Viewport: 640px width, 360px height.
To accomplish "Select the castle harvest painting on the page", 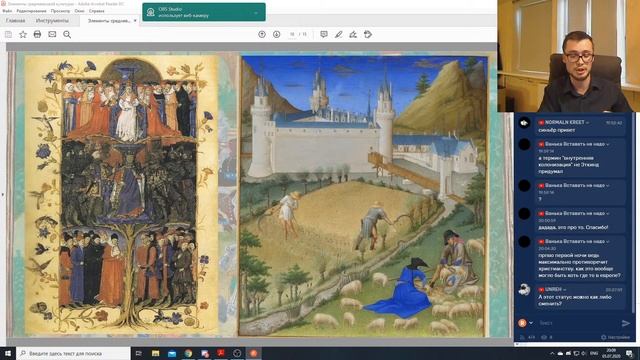I will pyautogui.click(x=363, y=196).
